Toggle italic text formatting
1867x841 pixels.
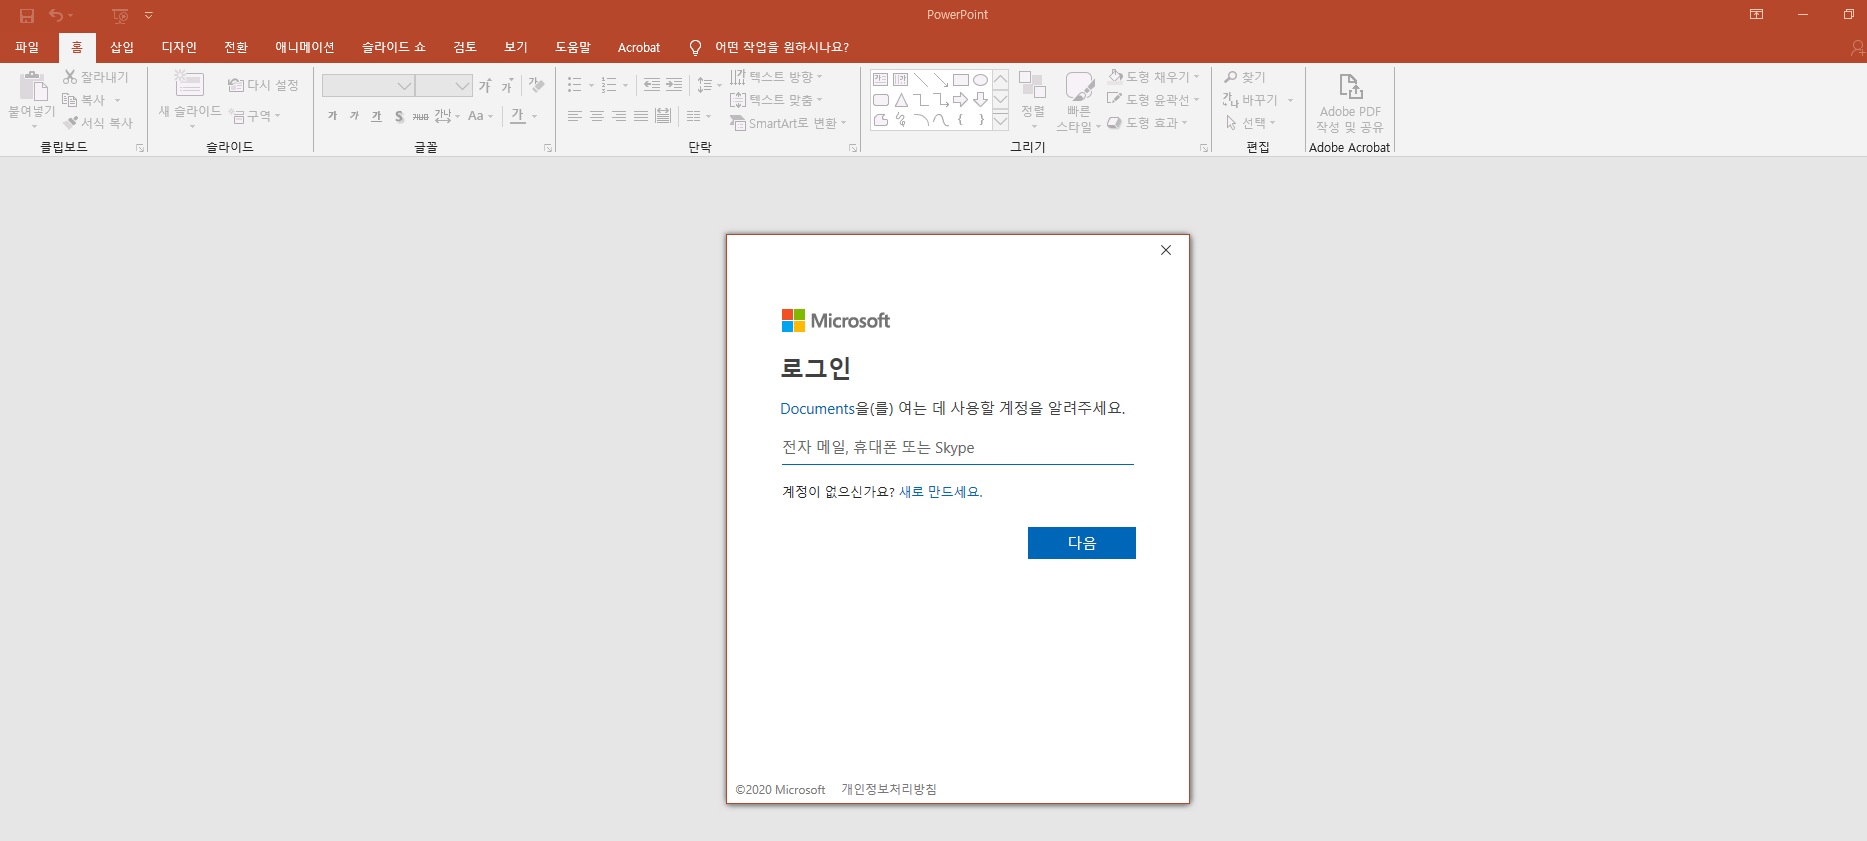[355, 116]
